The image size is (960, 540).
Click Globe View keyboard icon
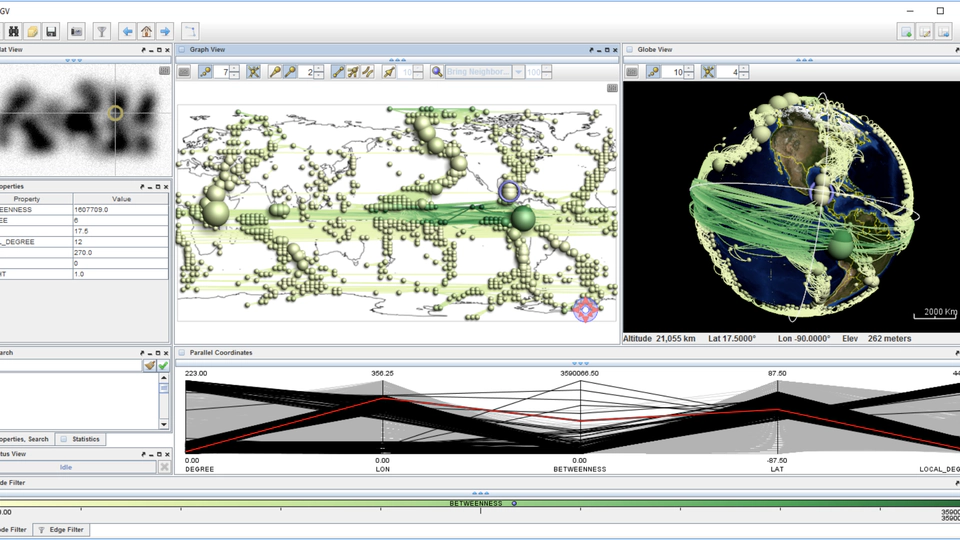coord(632,72)
